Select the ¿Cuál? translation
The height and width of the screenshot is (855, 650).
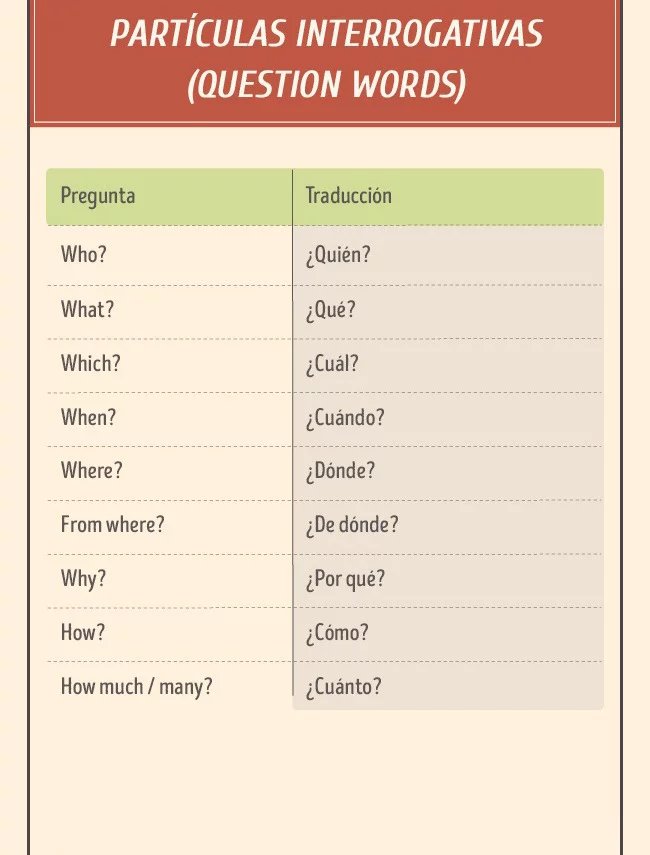332,363
